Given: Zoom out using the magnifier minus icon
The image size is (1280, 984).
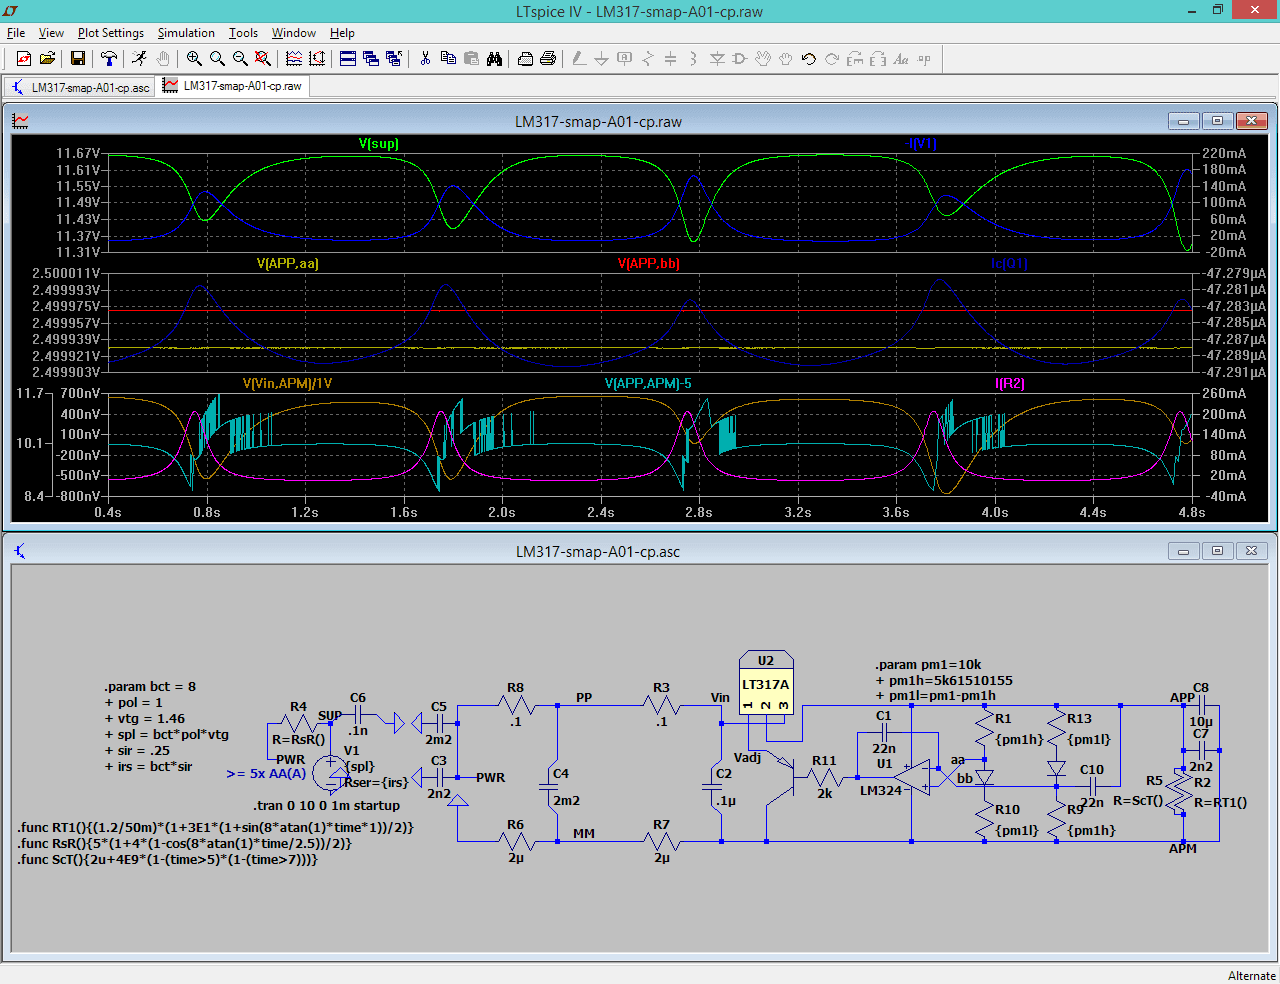Looking at the screenshot, I should 237,58.
